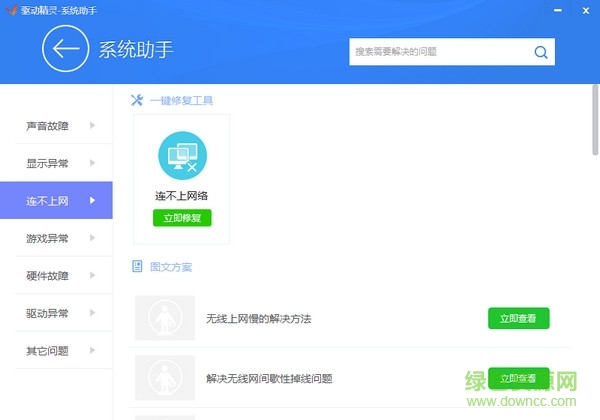Click the back arrow circle icon
The height and width of the screenshot is (420, 600).
[65, 49]
